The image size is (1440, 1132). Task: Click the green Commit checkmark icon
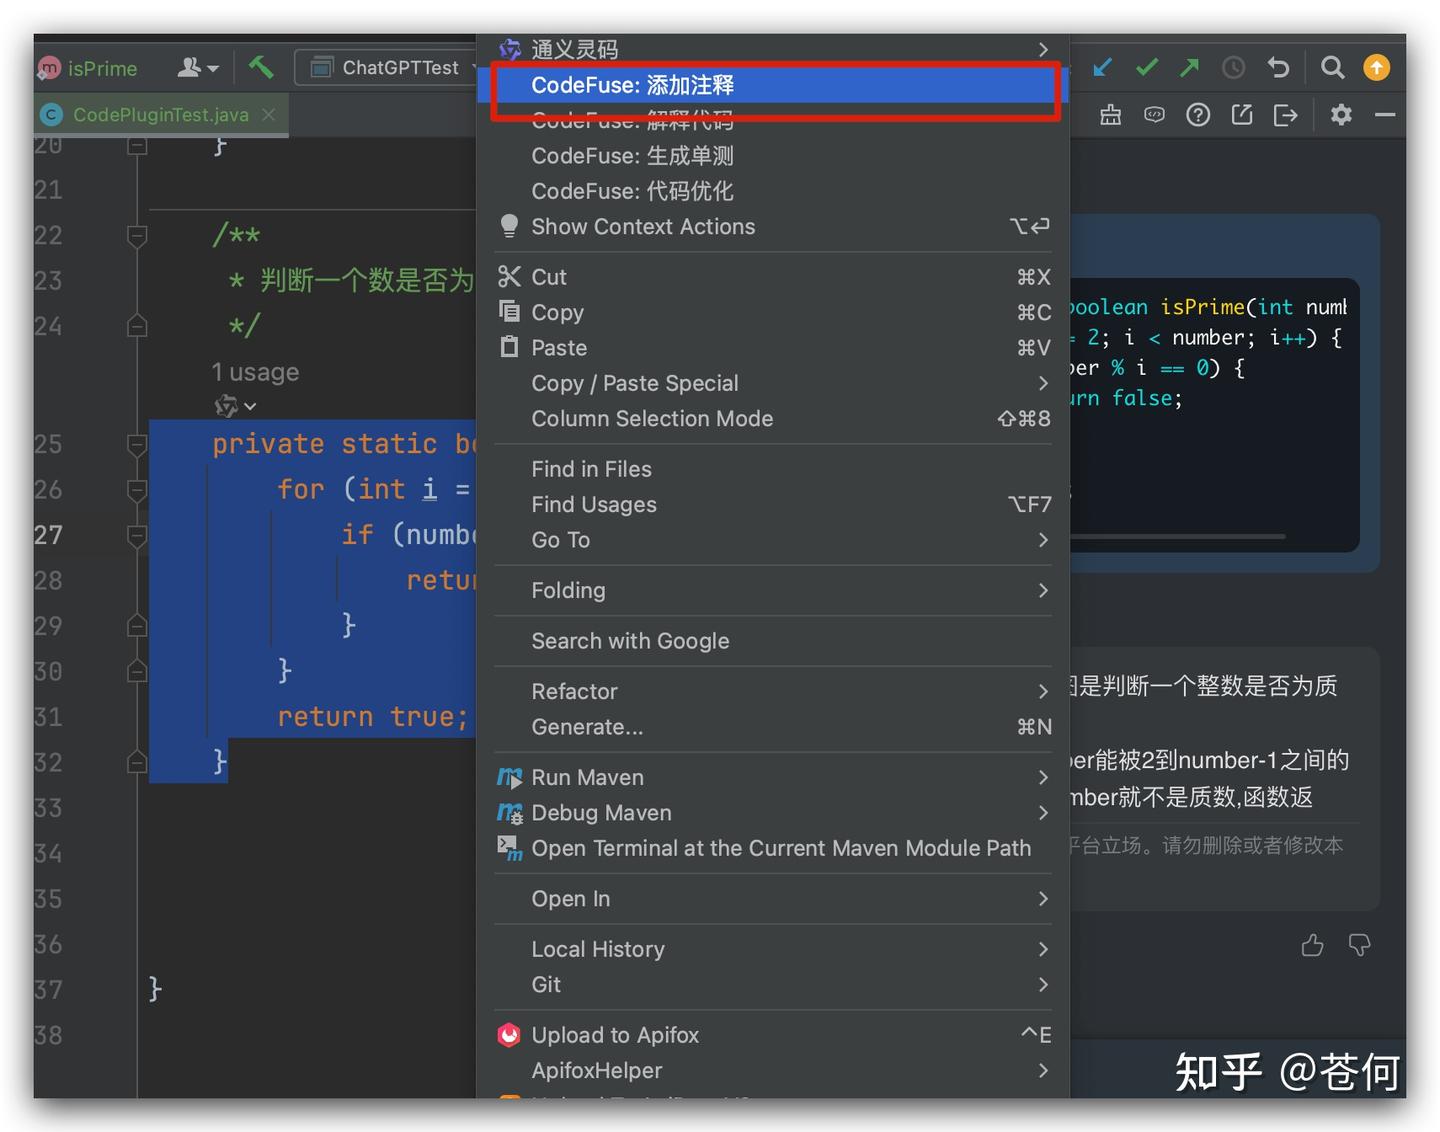pyautogui.click(x=1147, y=67)
